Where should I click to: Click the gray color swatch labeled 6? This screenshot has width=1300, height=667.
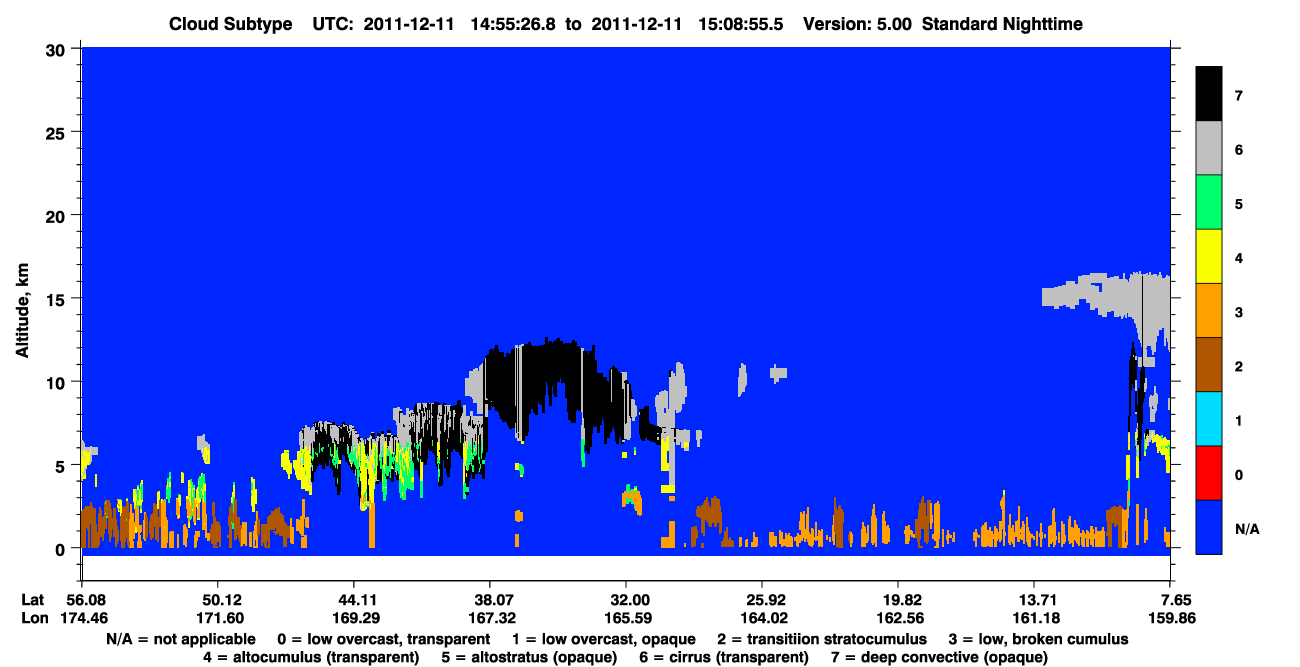click(1209, 149)
